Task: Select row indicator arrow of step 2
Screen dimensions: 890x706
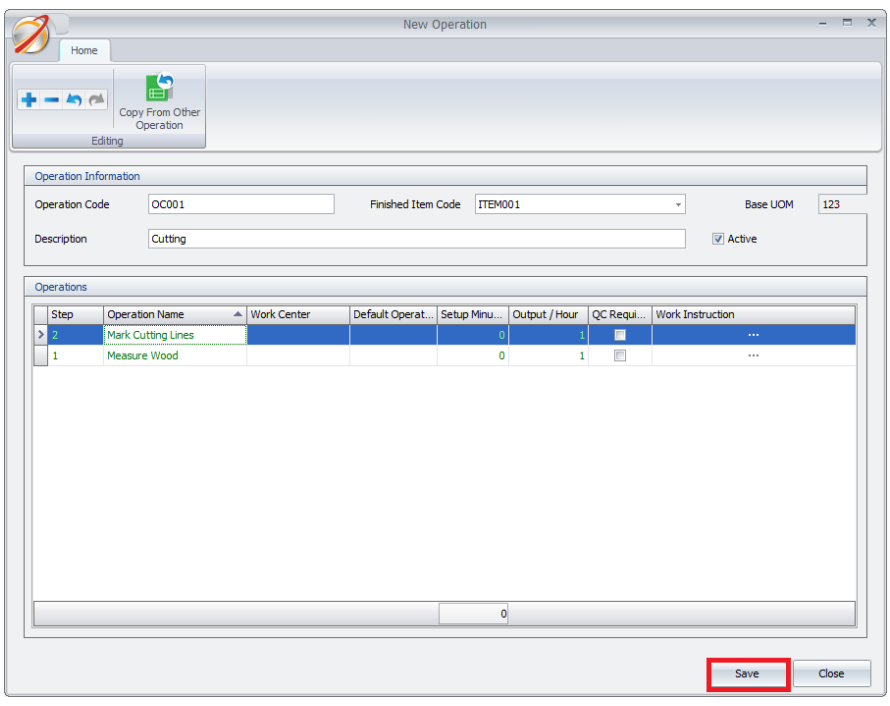Action: coord(40,335)
